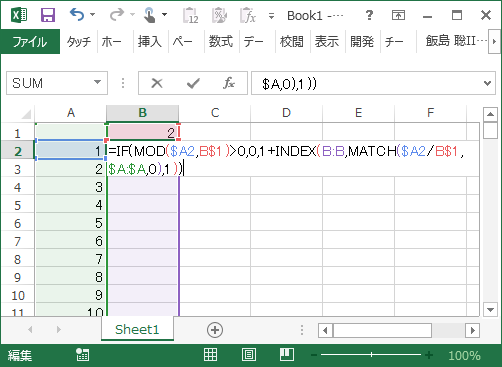Click the Excel application logo icon

[x=19, y=15]
